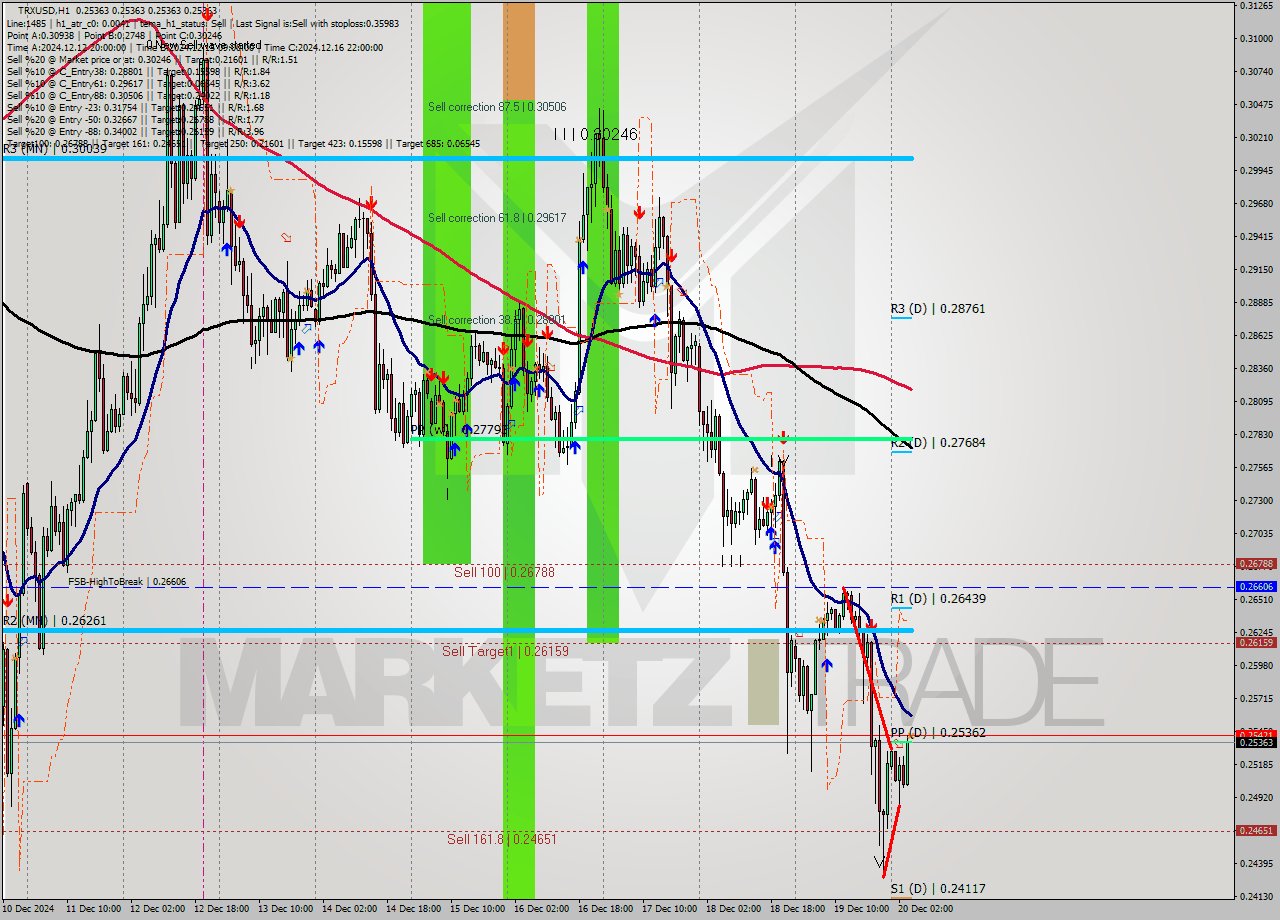
Task: Click the red 0.26159 price axis tag
Action: (x=1256, y=642)
